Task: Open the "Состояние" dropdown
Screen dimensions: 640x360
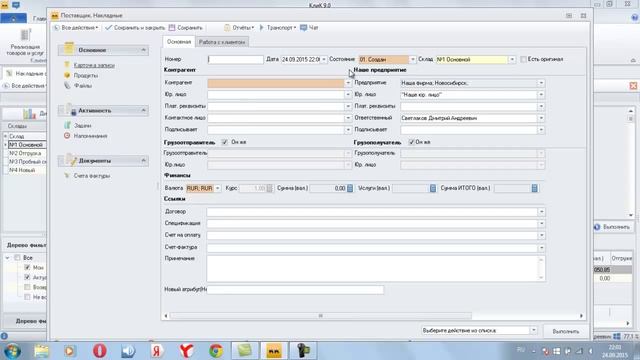Action: point(412,60)
